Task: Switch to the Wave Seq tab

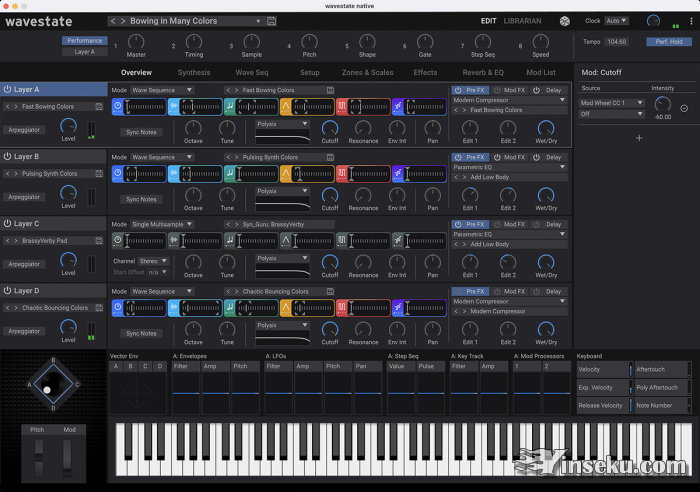Action: coord(251,73)
